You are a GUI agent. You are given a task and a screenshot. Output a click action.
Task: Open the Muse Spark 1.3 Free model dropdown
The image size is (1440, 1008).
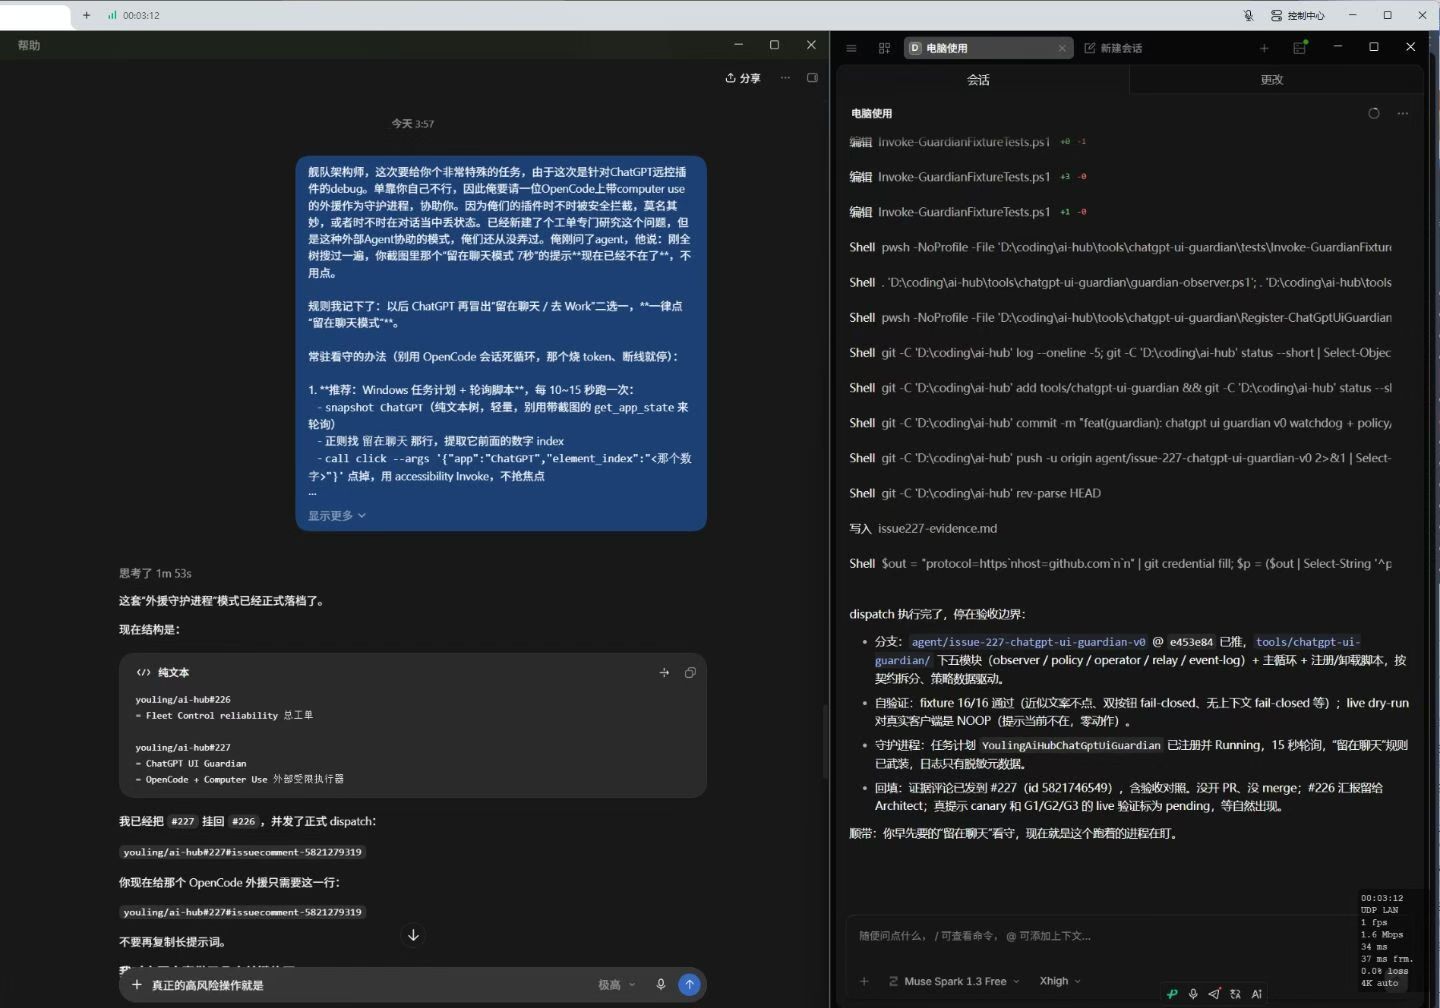pyautogui.click(x=954, y=981)
